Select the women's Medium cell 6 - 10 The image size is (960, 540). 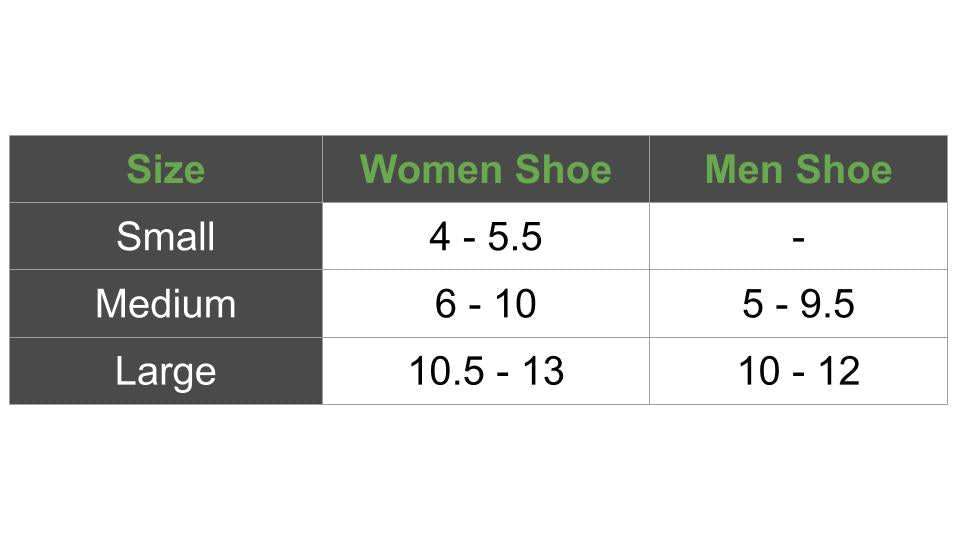coord(485,304)
